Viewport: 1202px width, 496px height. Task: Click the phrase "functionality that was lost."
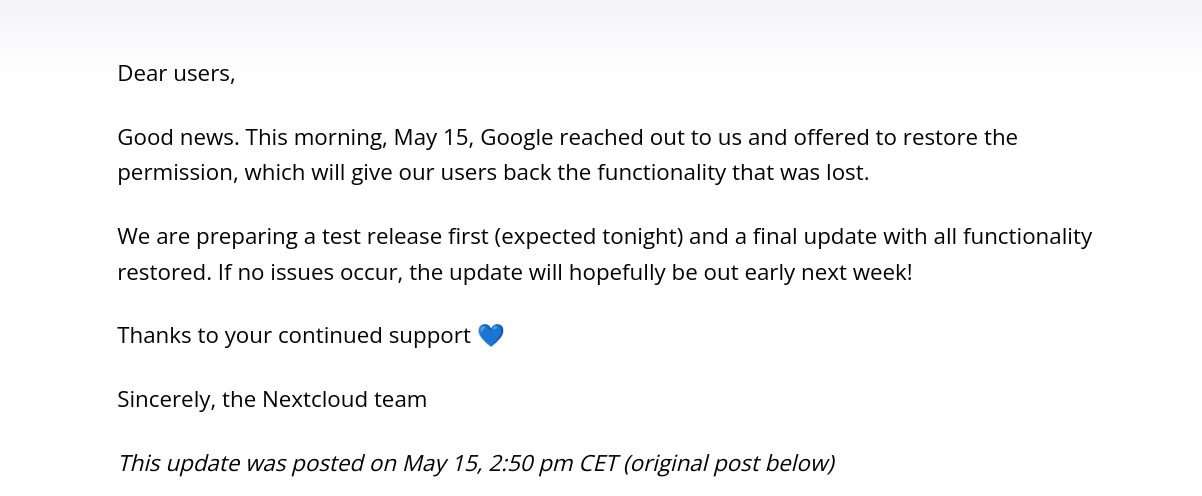pos(733,172)
